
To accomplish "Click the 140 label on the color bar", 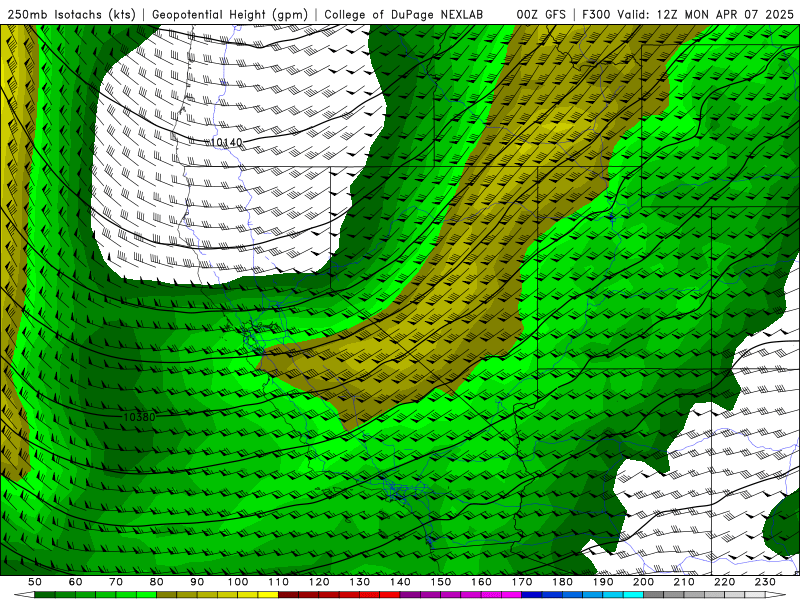I will click(x=400, y=582).
